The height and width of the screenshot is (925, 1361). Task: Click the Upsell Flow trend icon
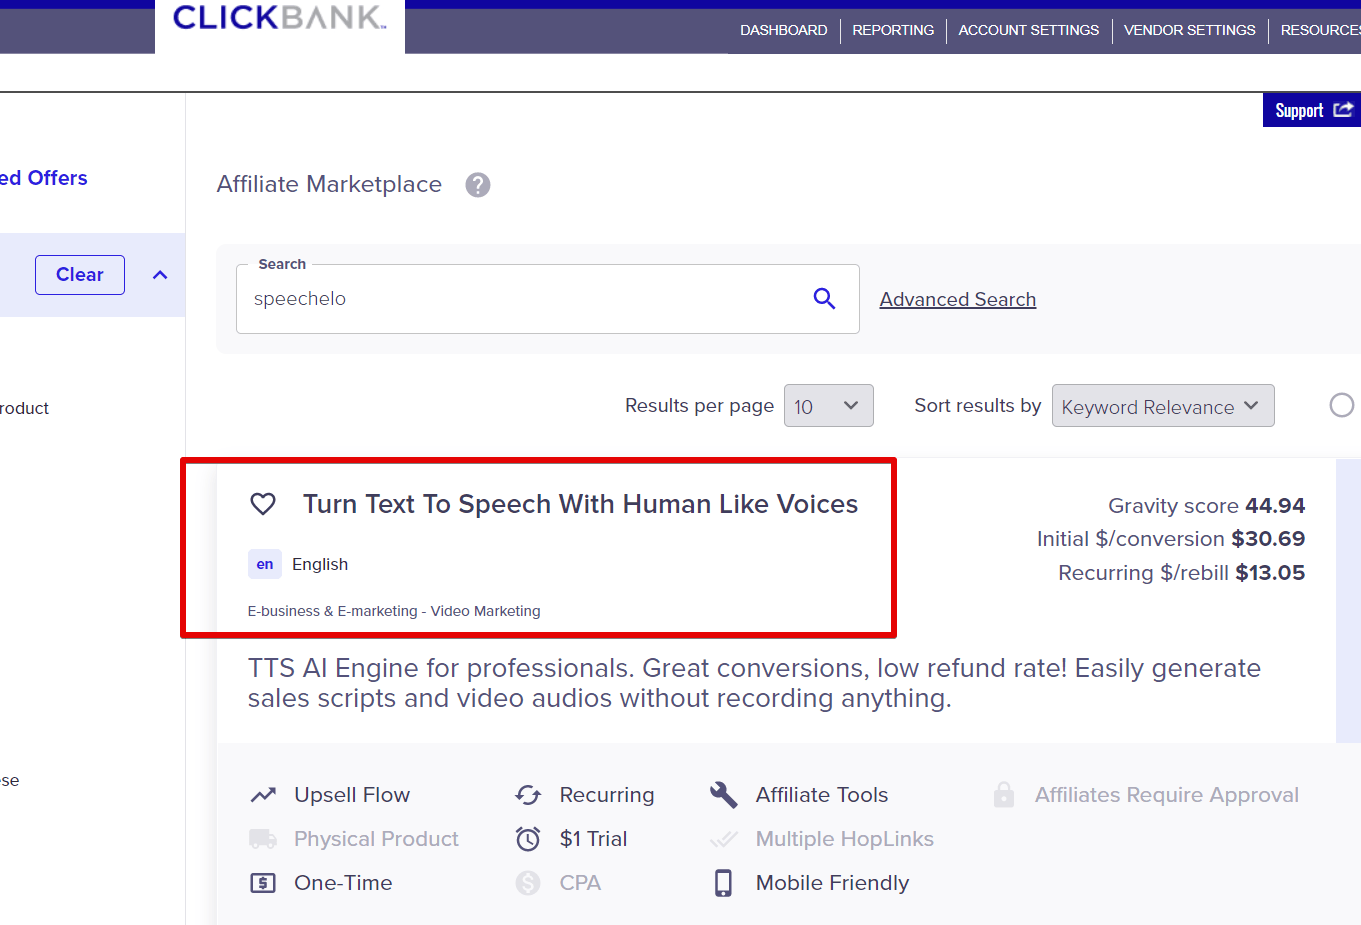(x=263, y=795)
